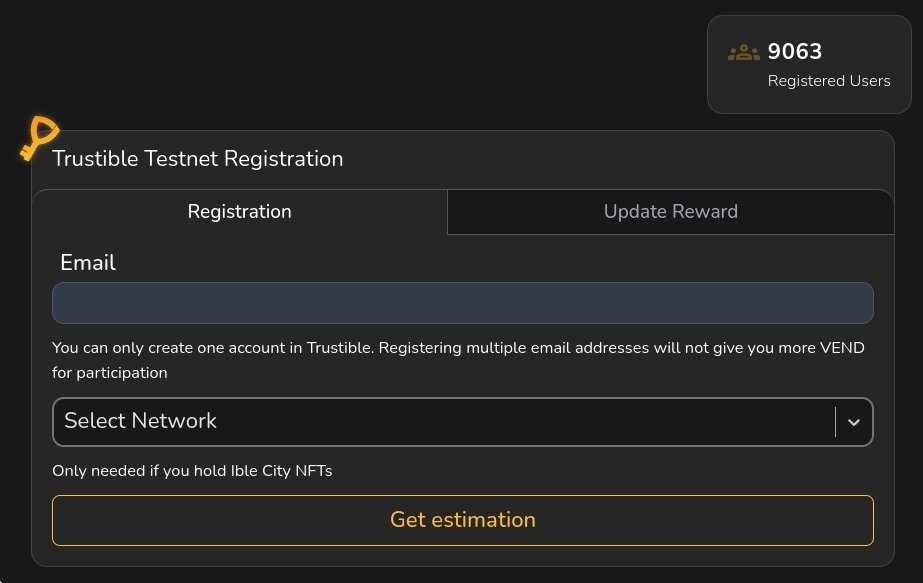The height and width of the screenshot is (583, 923).
Task: Open the Update Reward tab
Action: [670, 212]
